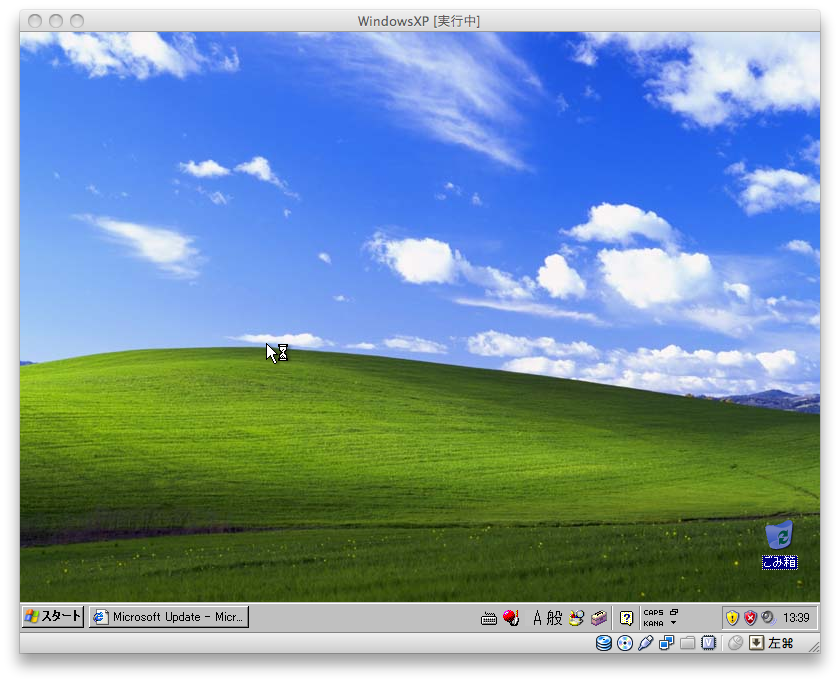Toggle IME input mode 'A'

pyautogui.click(x=537, y=618)
